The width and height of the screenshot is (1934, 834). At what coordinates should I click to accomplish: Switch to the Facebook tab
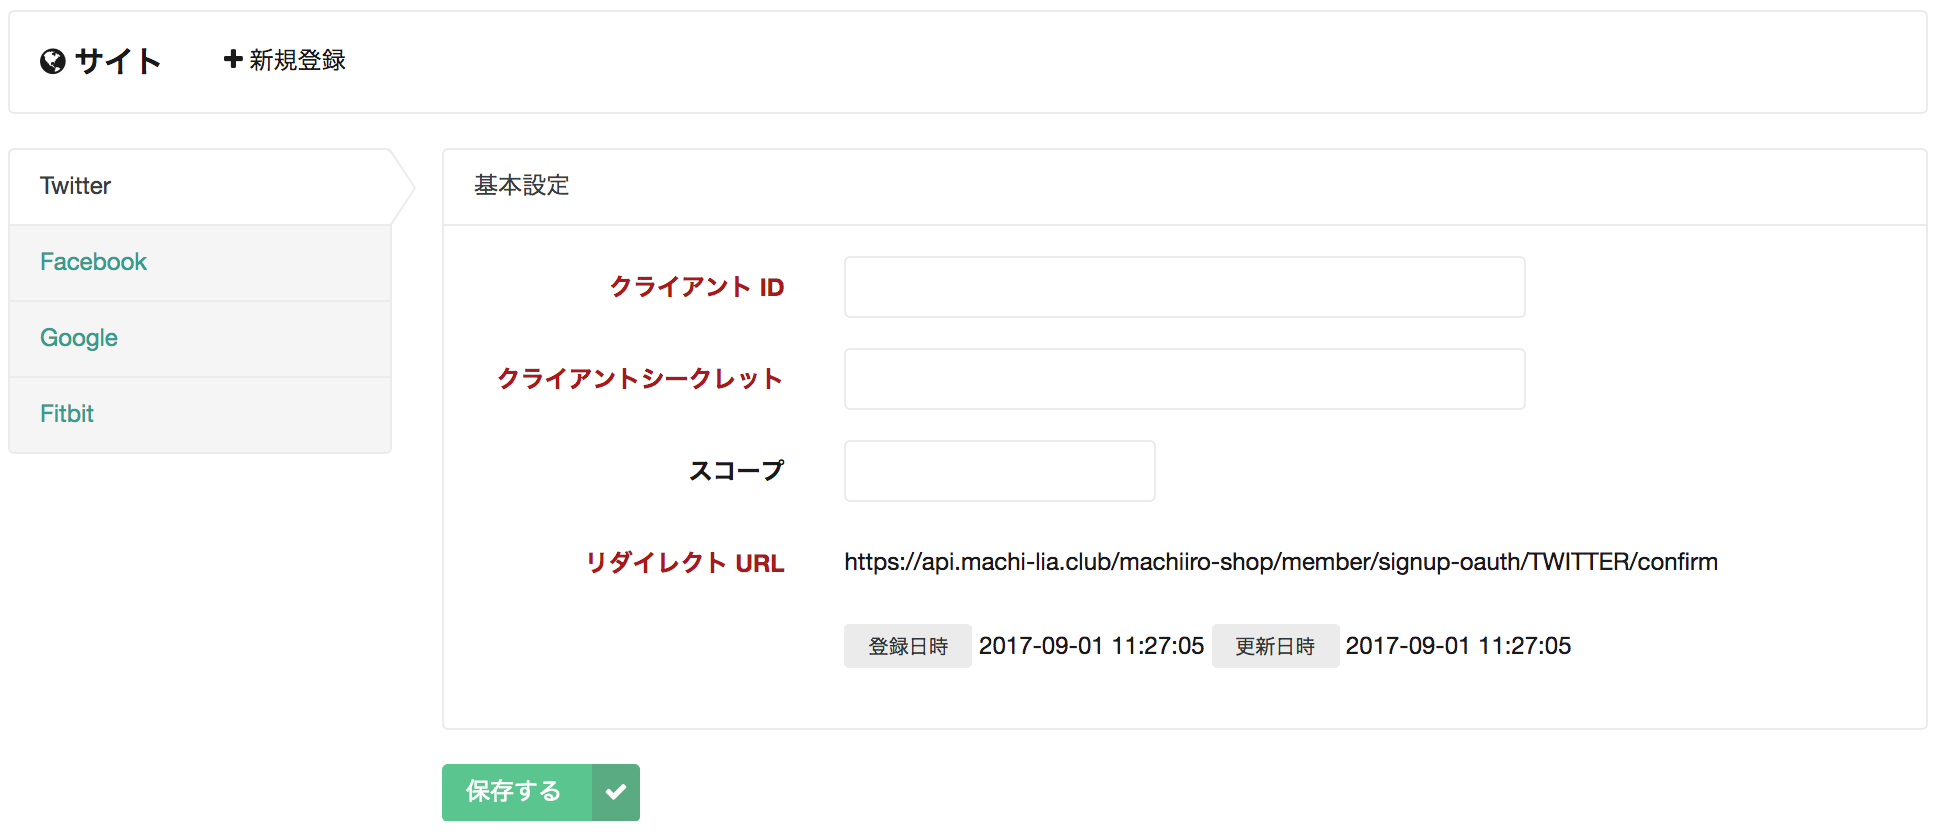[200, 262]
